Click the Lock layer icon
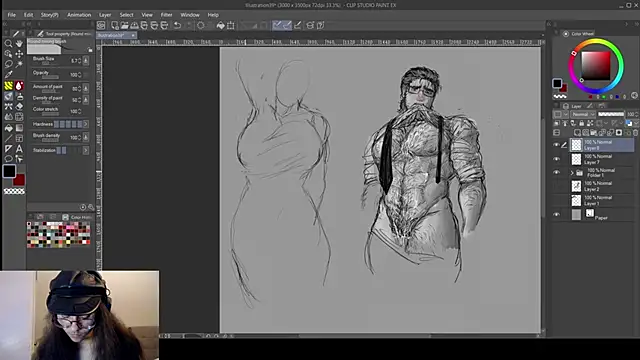This screenshot has width=640, height=360. tap(582, 123)
